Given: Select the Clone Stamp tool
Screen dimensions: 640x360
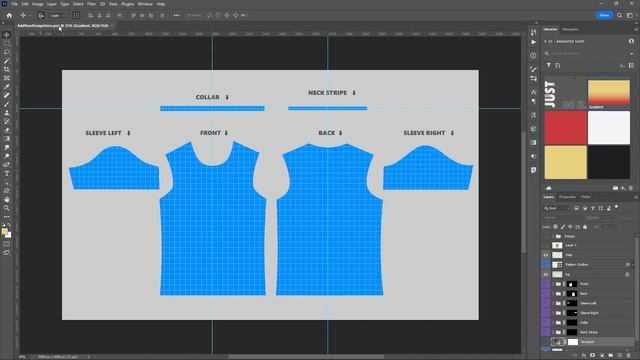Looking at the screenshot, I should (7, 113).
